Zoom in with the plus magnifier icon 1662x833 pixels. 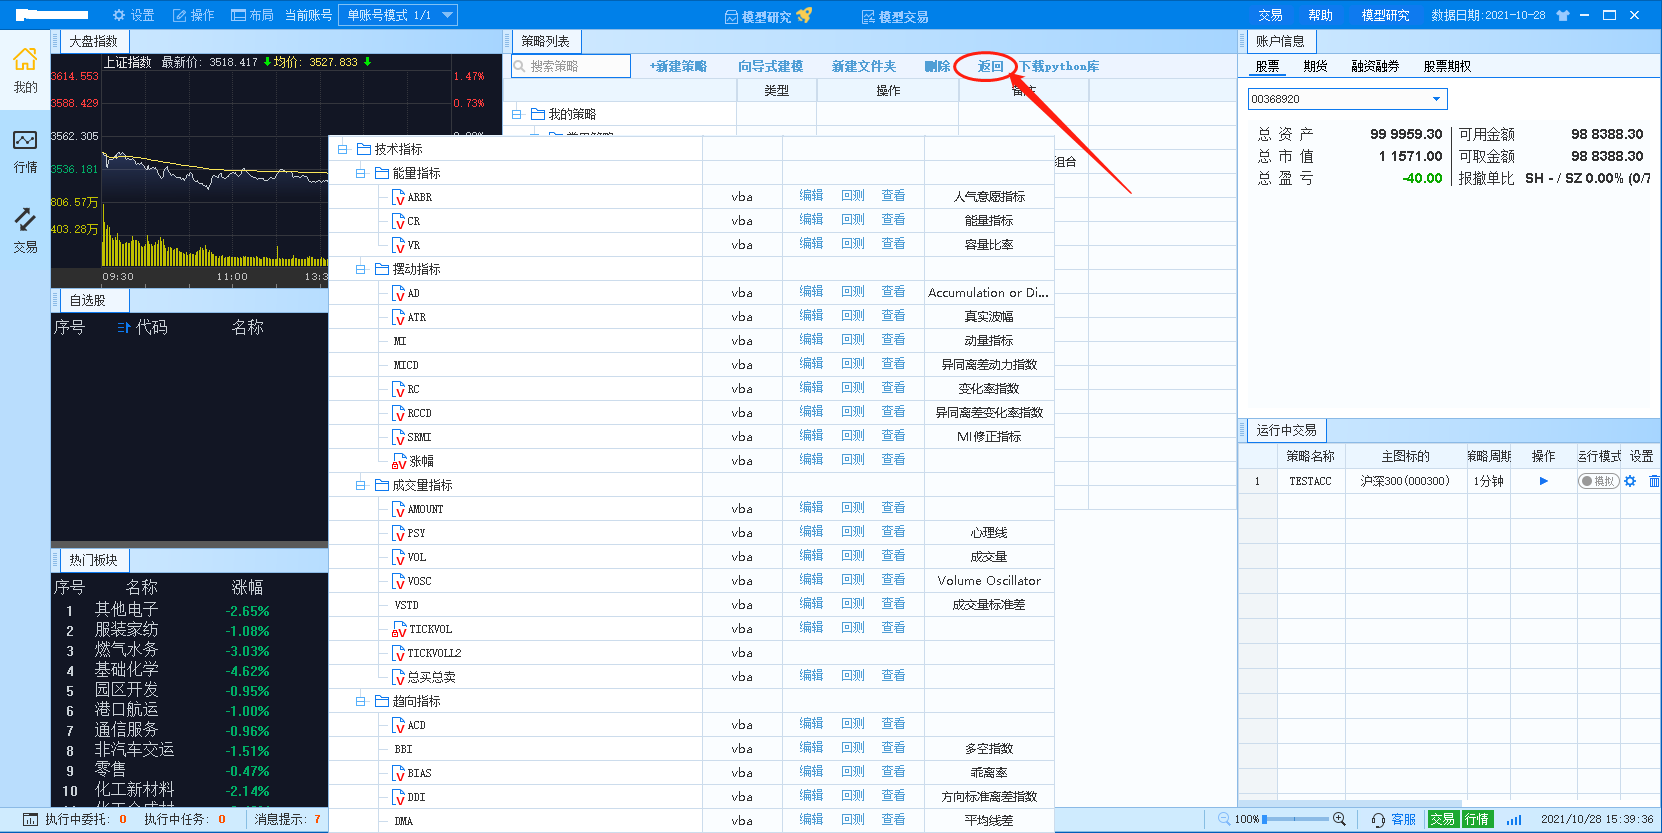[1339, 819]
